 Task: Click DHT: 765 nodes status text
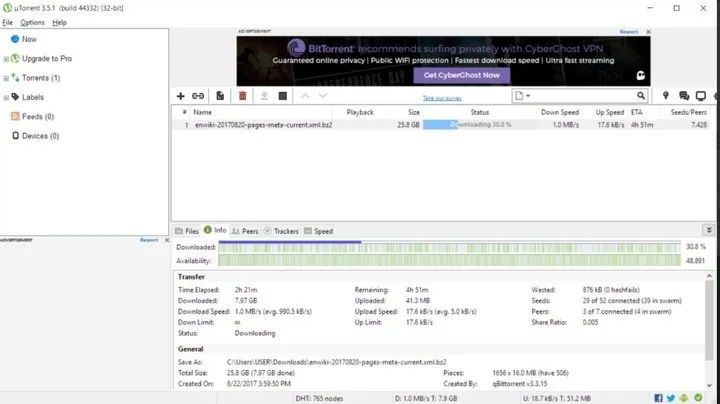[x=319, y=398]
